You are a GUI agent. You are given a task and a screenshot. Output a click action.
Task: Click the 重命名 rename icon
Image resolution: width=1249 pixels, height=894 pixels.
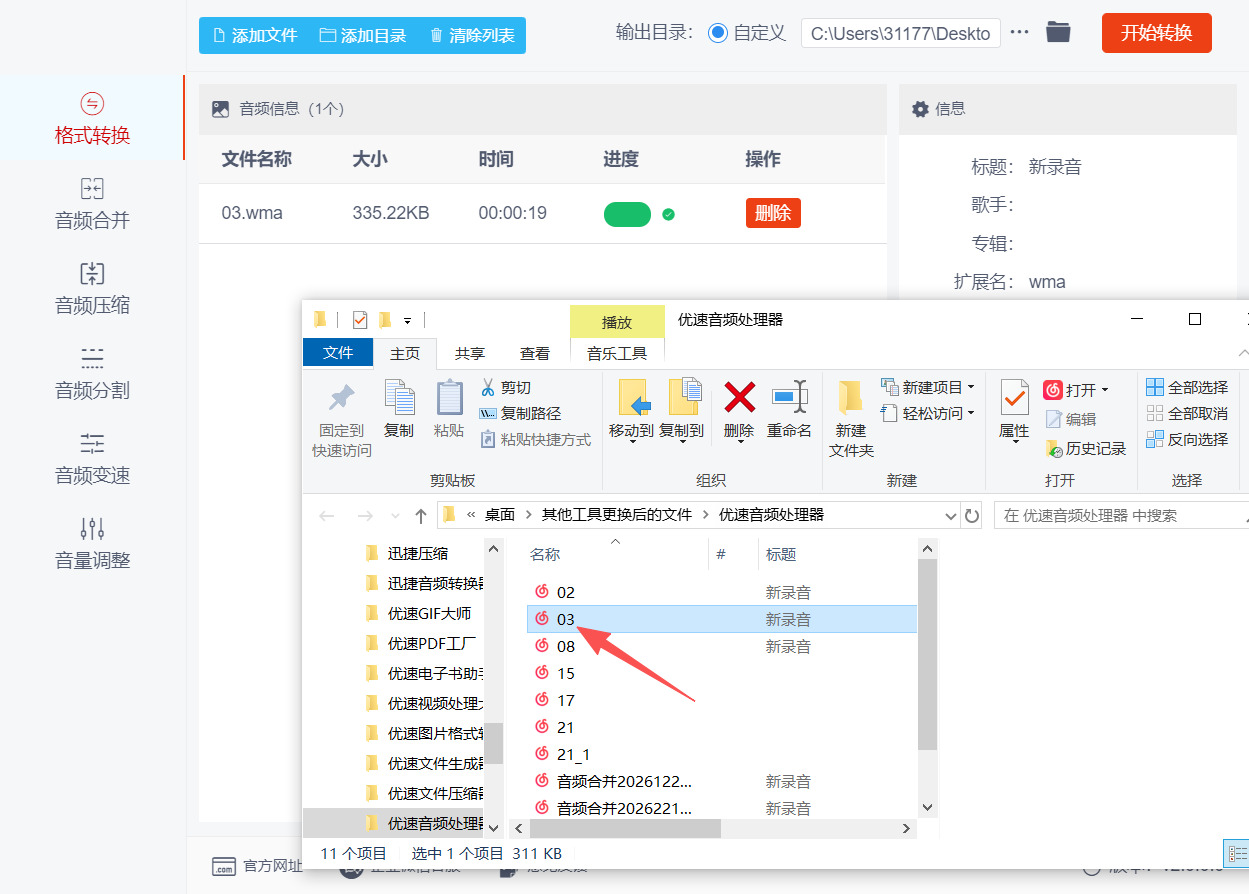click(789, 398)
